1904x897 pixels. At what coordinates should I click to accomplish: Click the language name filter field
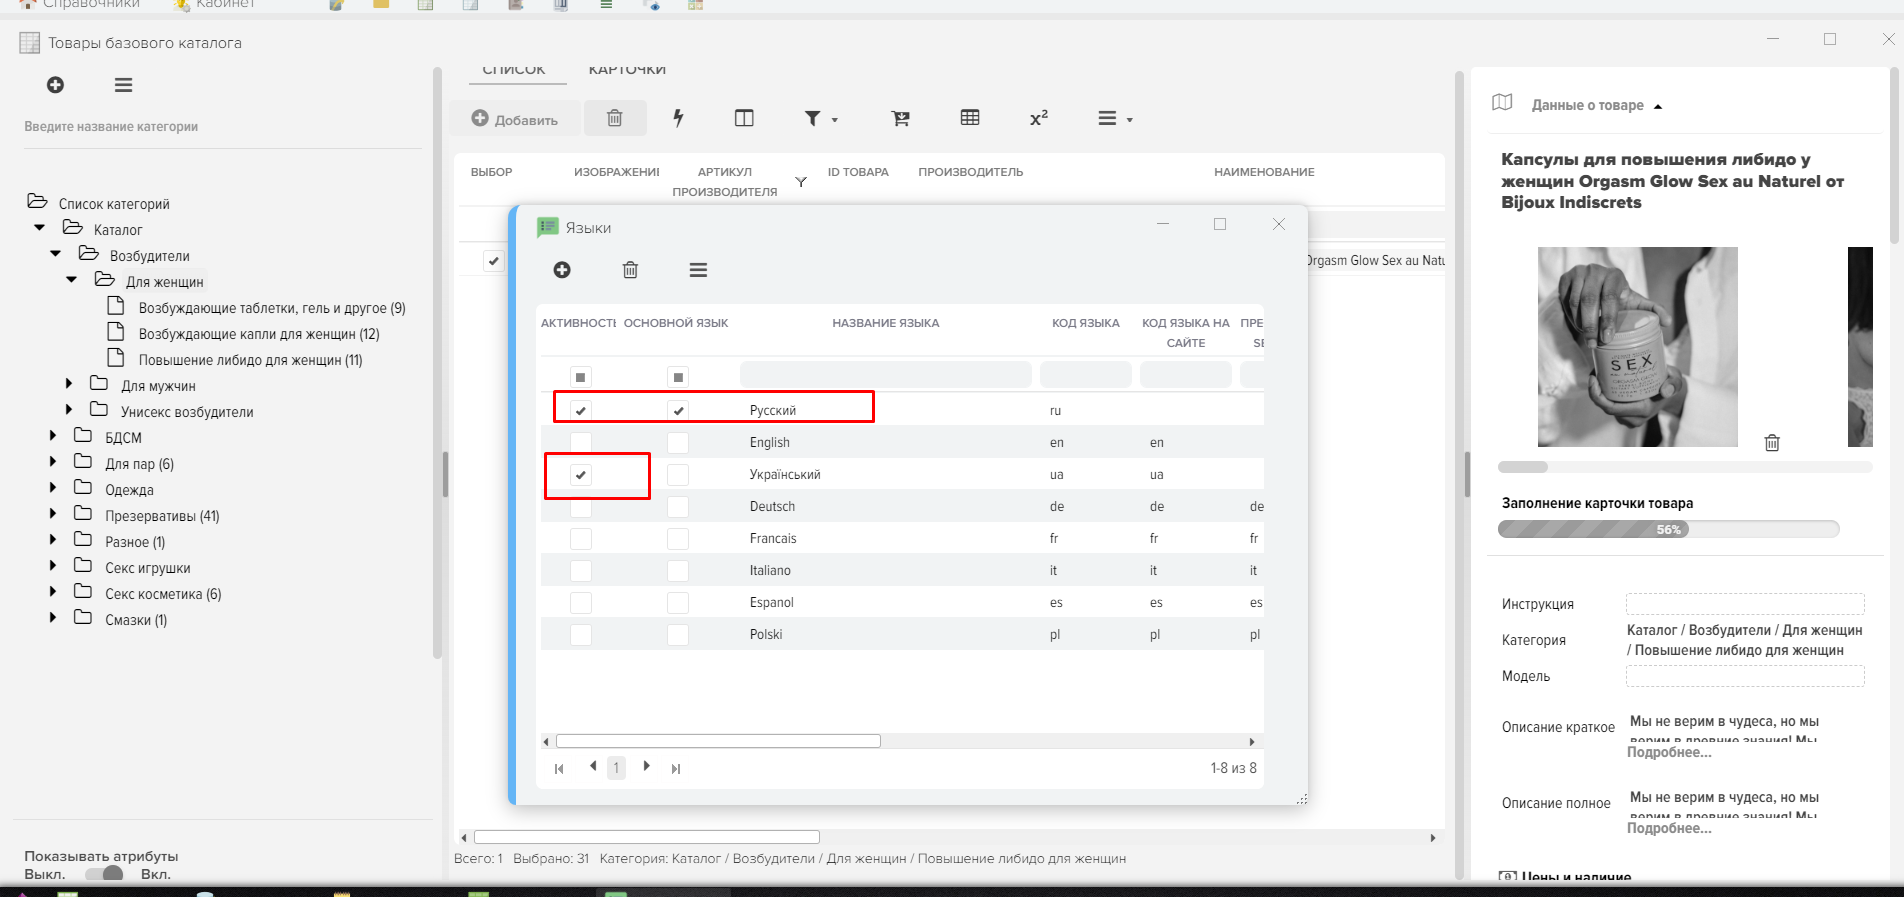click(886, 375)
